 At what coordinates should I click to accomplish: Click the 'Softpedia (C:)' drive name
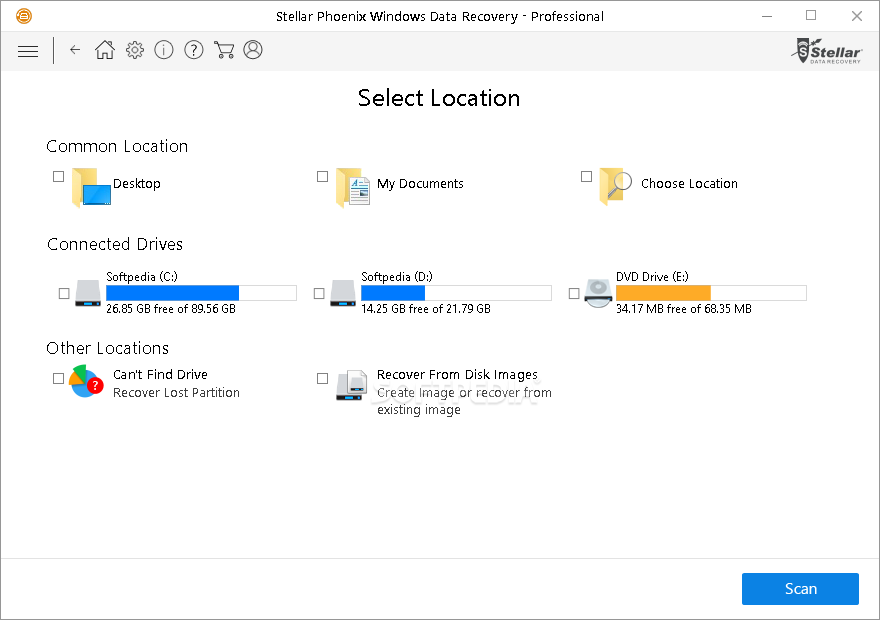[142, 277]
